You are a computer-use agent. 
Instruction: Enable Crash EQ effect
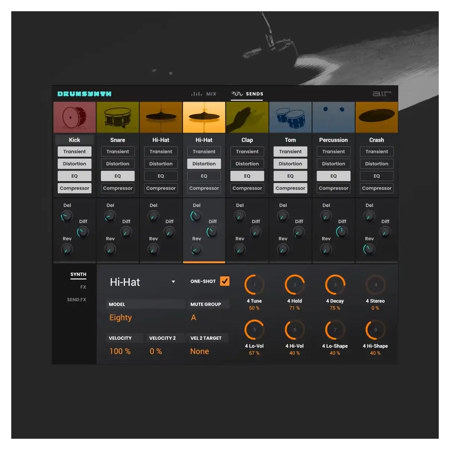coord(377,176)
